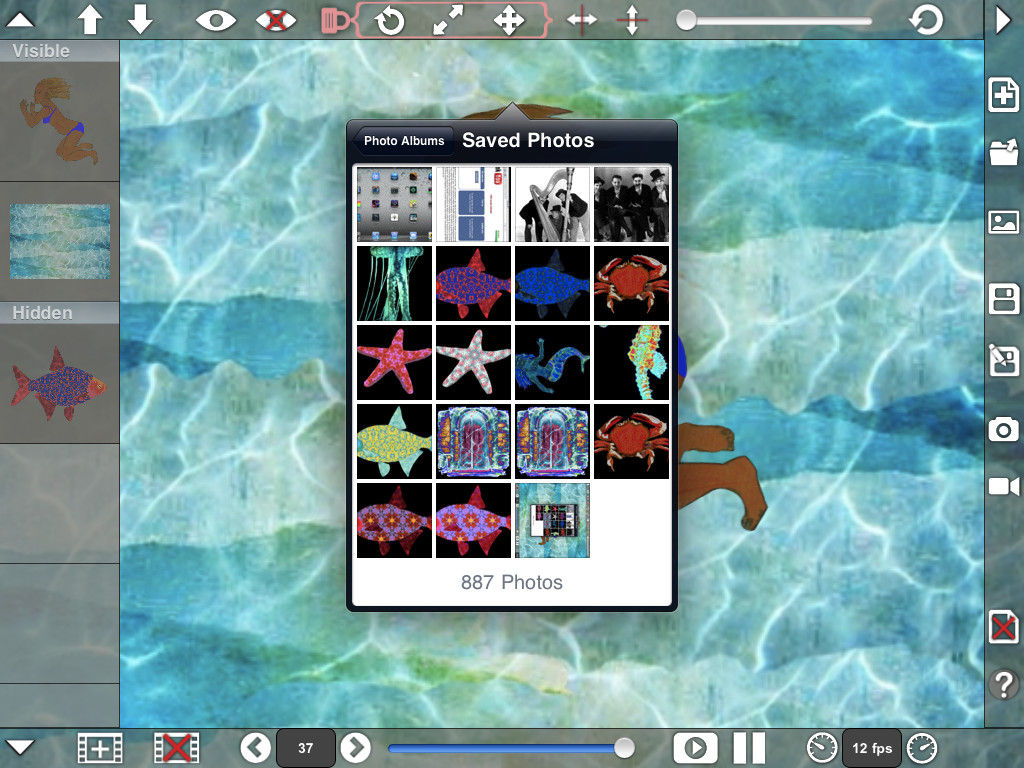This screenshot has width=1024, height=768.
Task: Expand the right panel arrow
Action: coord(1003,20)
